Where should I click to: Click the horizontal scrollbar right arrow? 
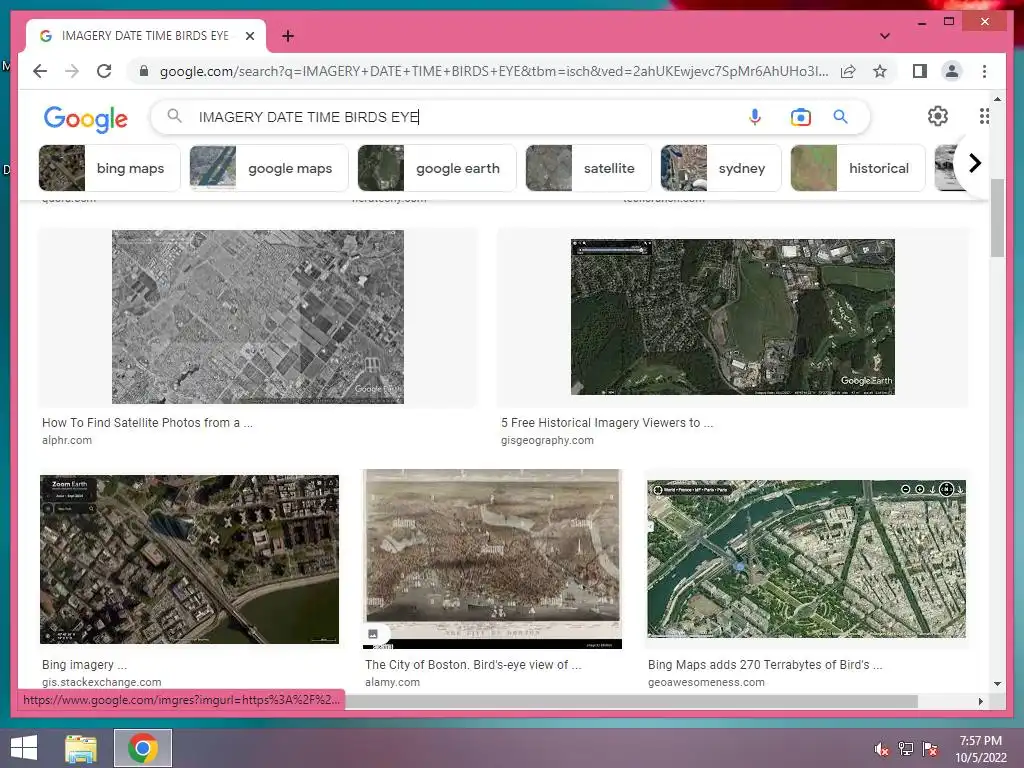pyautogui.click(x=980, y=701)
